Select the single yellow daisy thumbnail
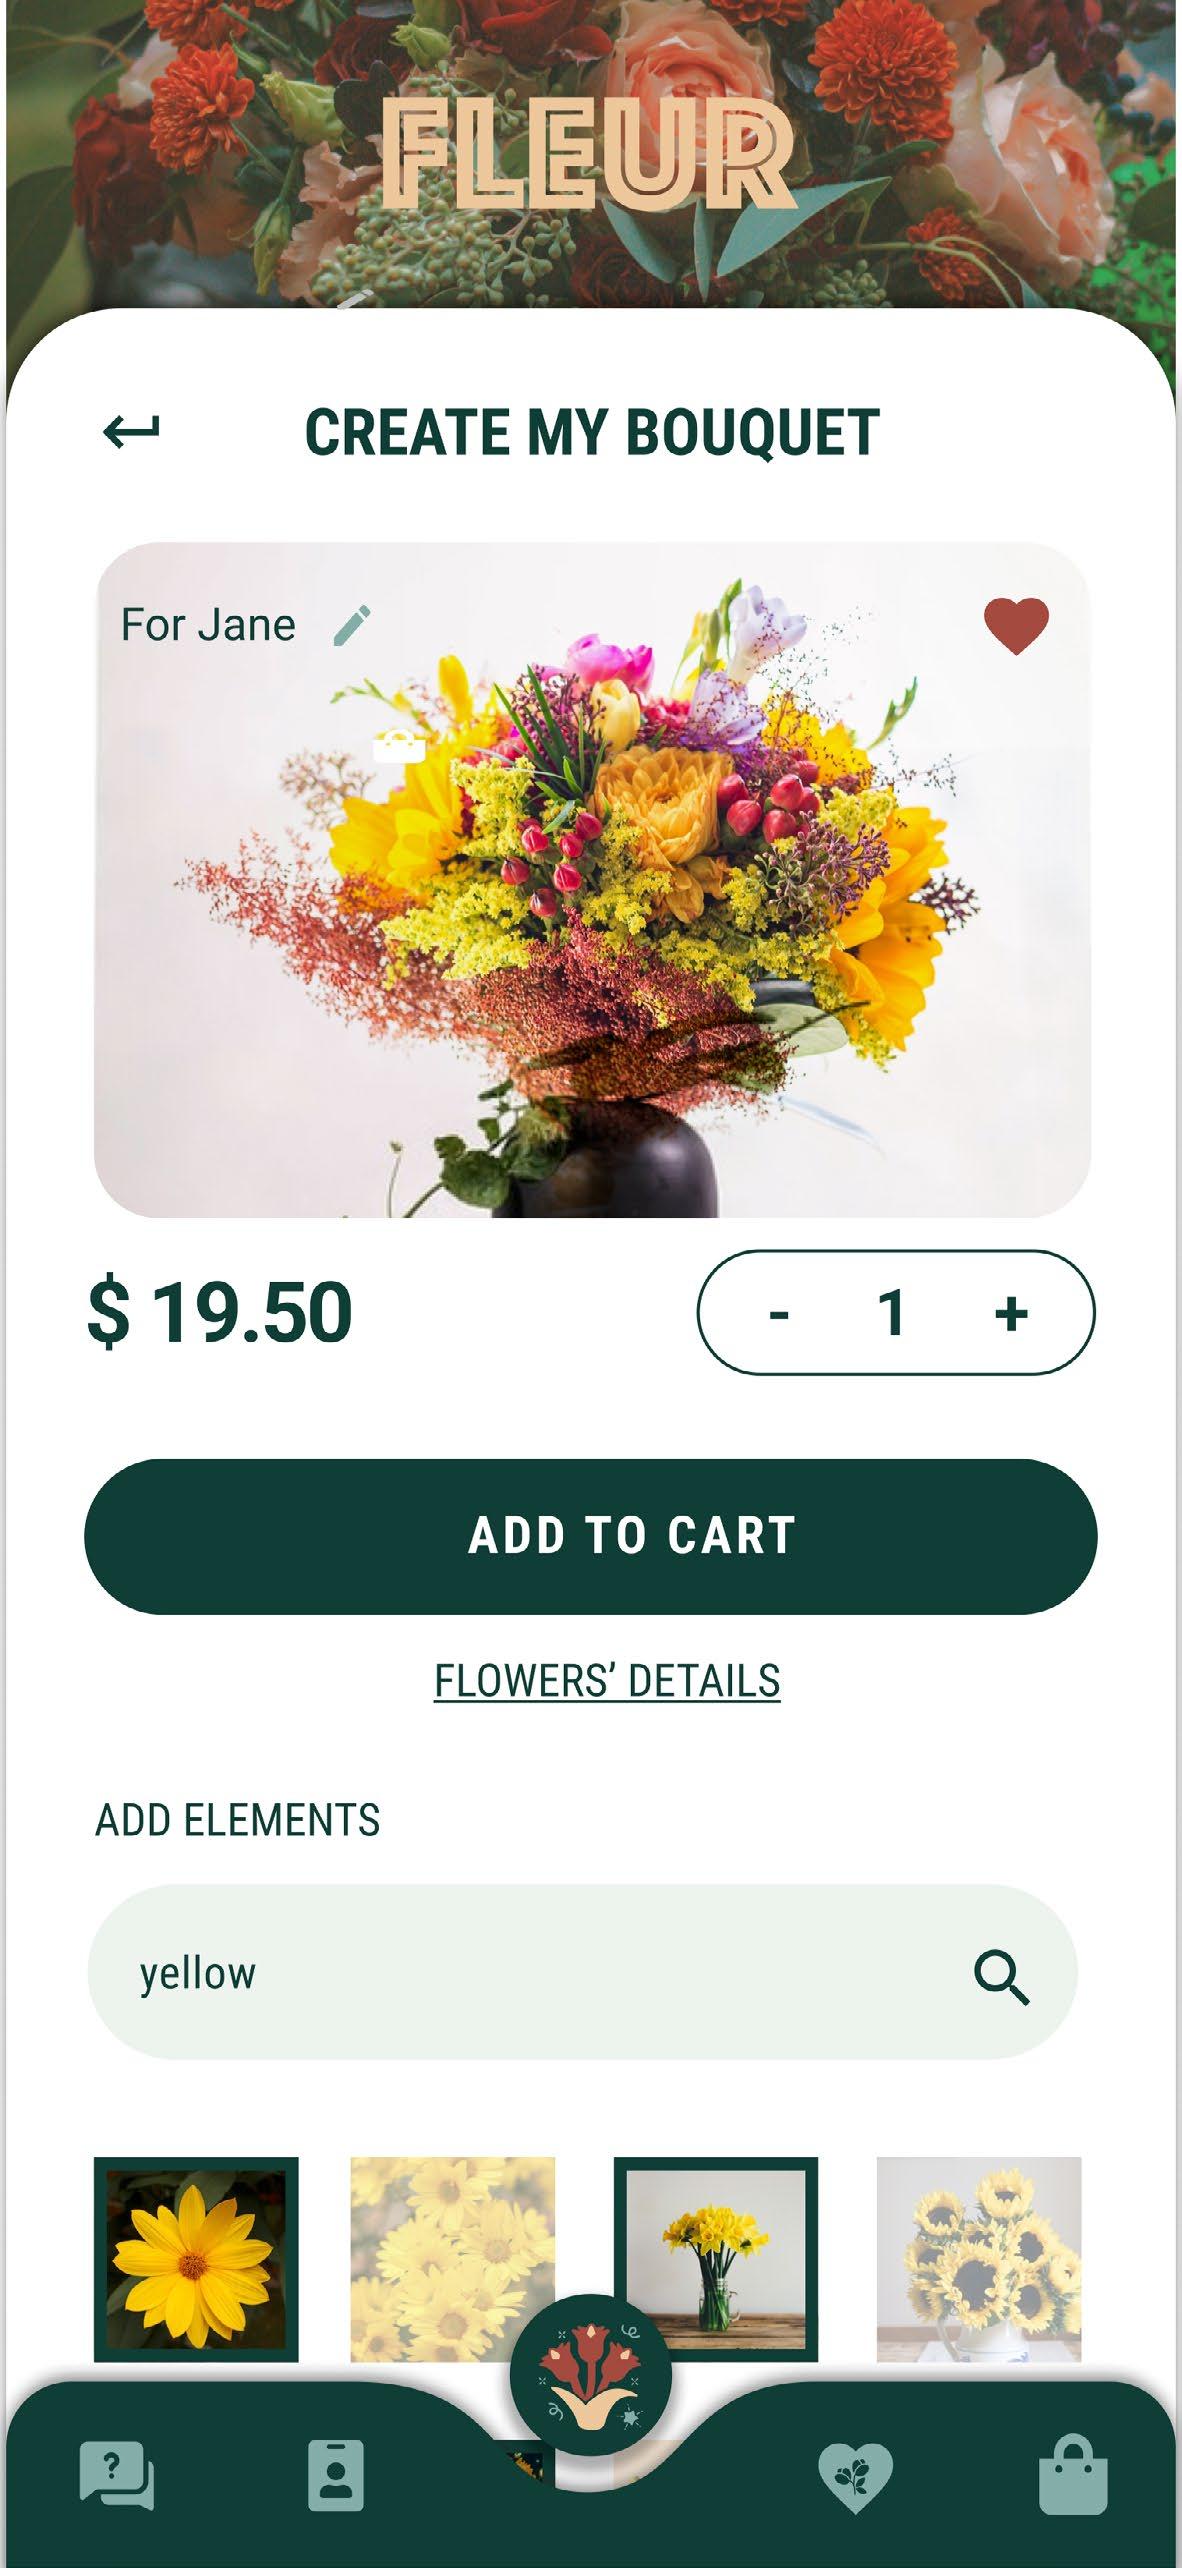 point(196,2259)
